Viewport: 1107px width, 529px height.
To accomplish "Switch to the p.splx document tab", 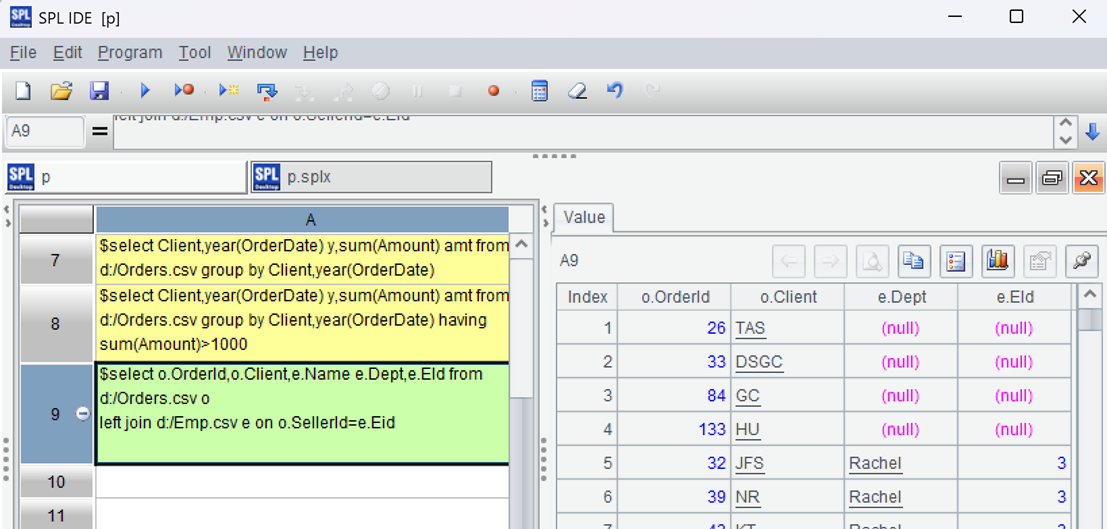I will 371,177.
